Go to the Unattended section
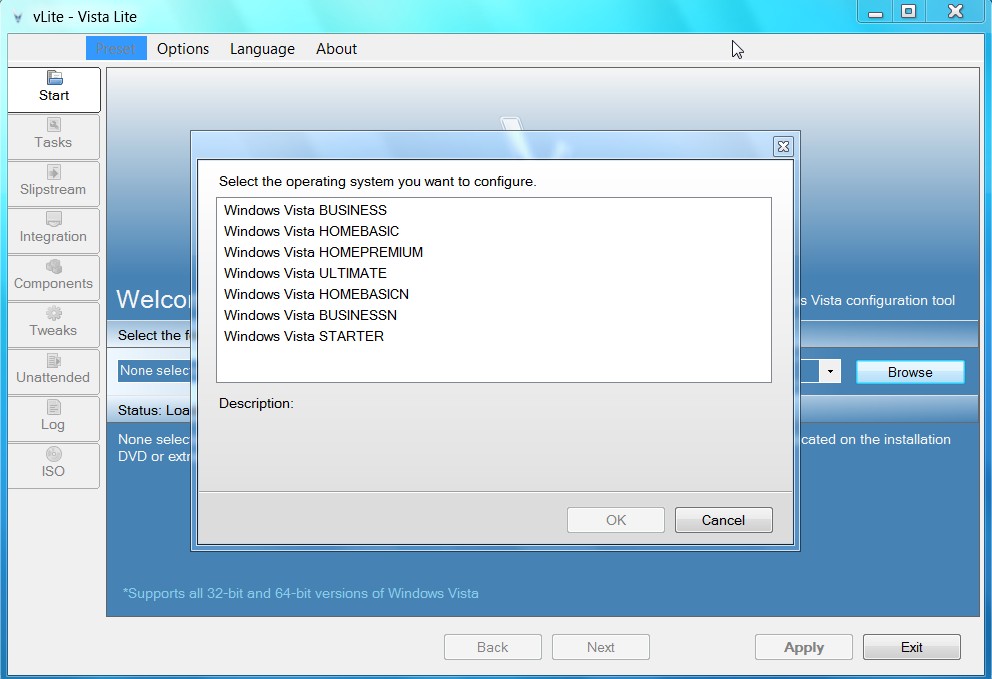The width and height of the screenshot is (992, 679). (54, 371)
